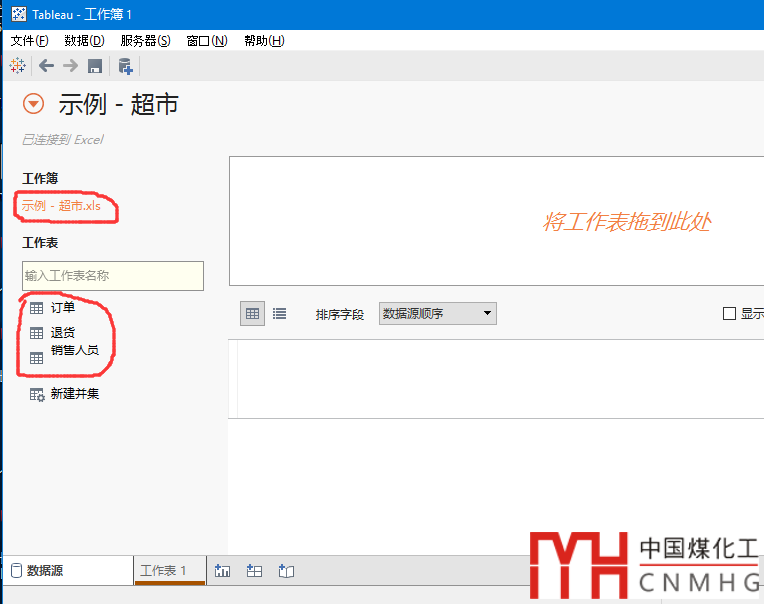This screenshot has width=764, height=604.
Task: Switch to data grid preview view
Action: coord(252,313)
